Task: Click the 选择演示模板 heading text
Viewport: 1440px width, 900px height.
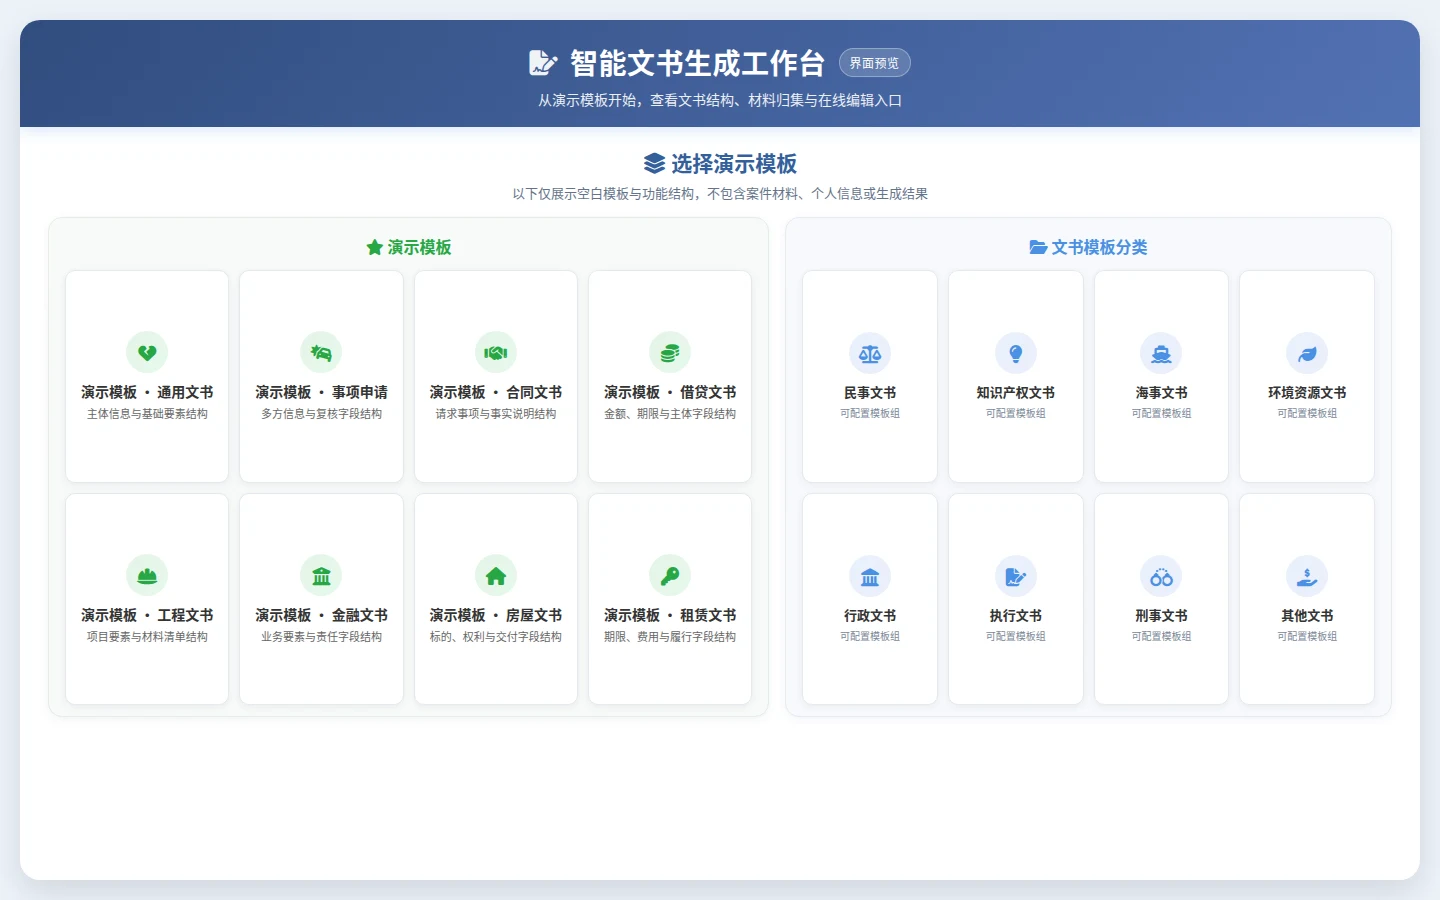Action: [x=734, y=163]
